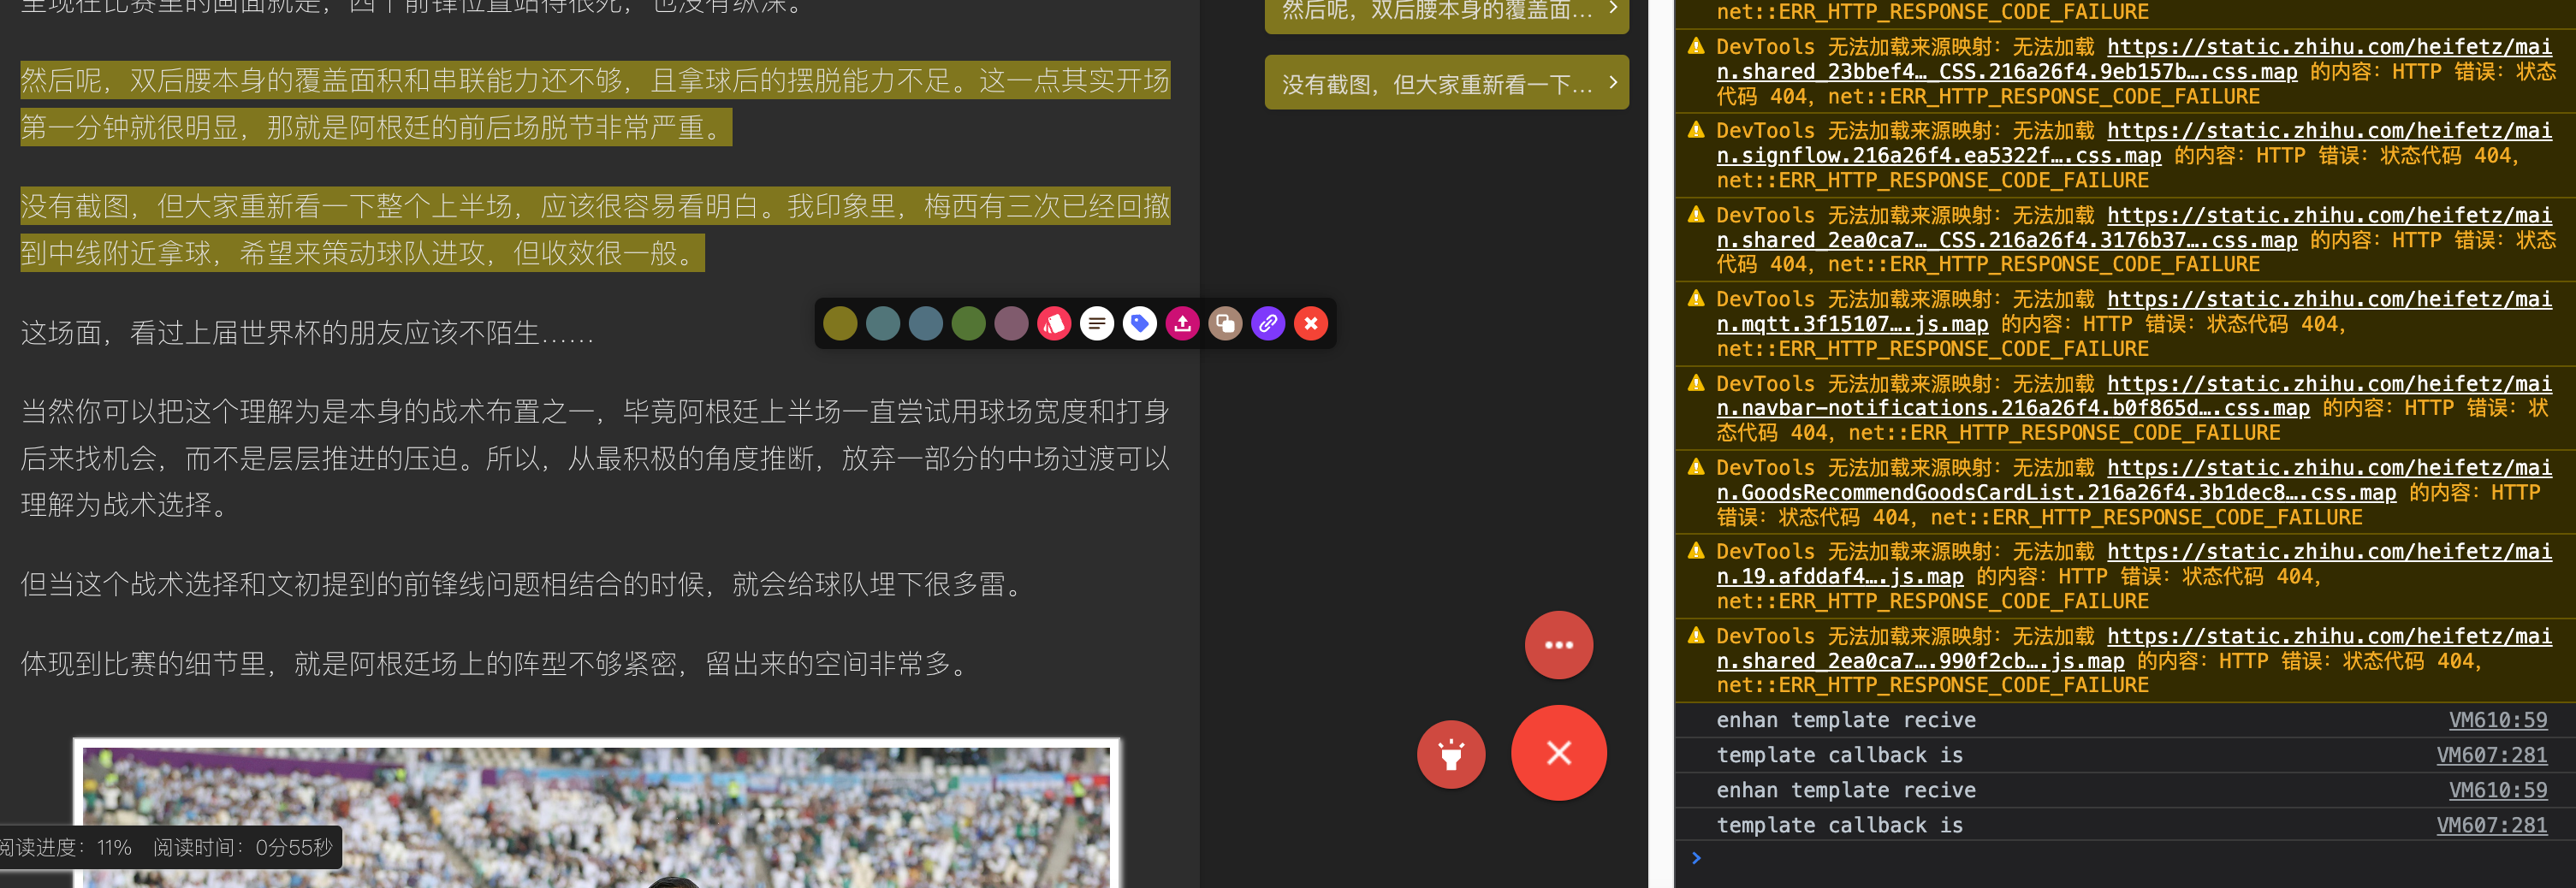Screen dimensions: 2576x888
Task: Click paragraph starting '但当这个战术选择'
Action: point(524,584)
